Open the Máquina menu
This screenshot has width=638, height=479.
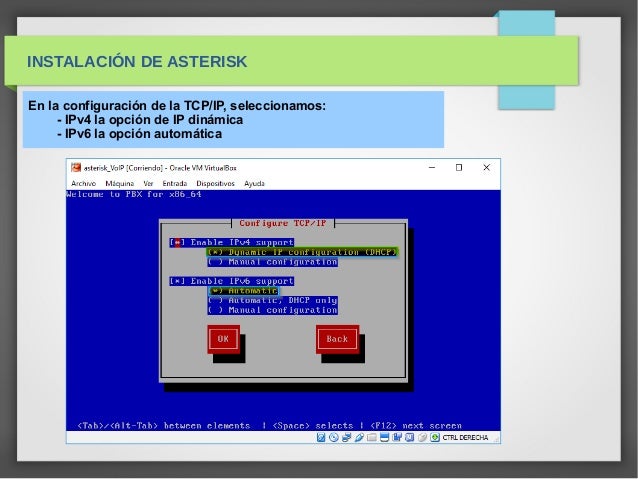pyautogui.click(x=120, y=184)
